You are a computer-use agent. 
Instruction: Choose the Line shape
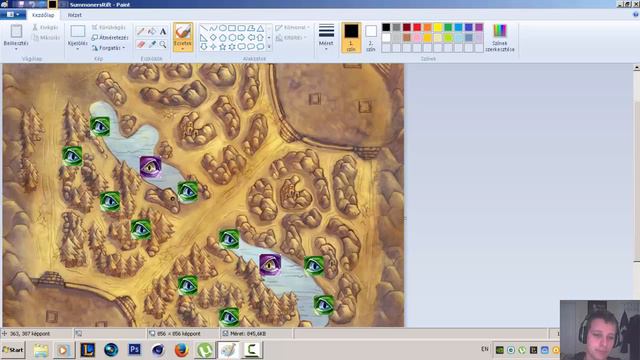click(204, 28)
